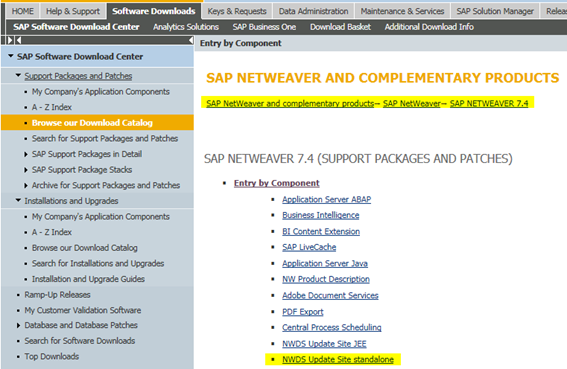Collapse Support Packages and Patches node
567x369 pixels.
[18, 76]
